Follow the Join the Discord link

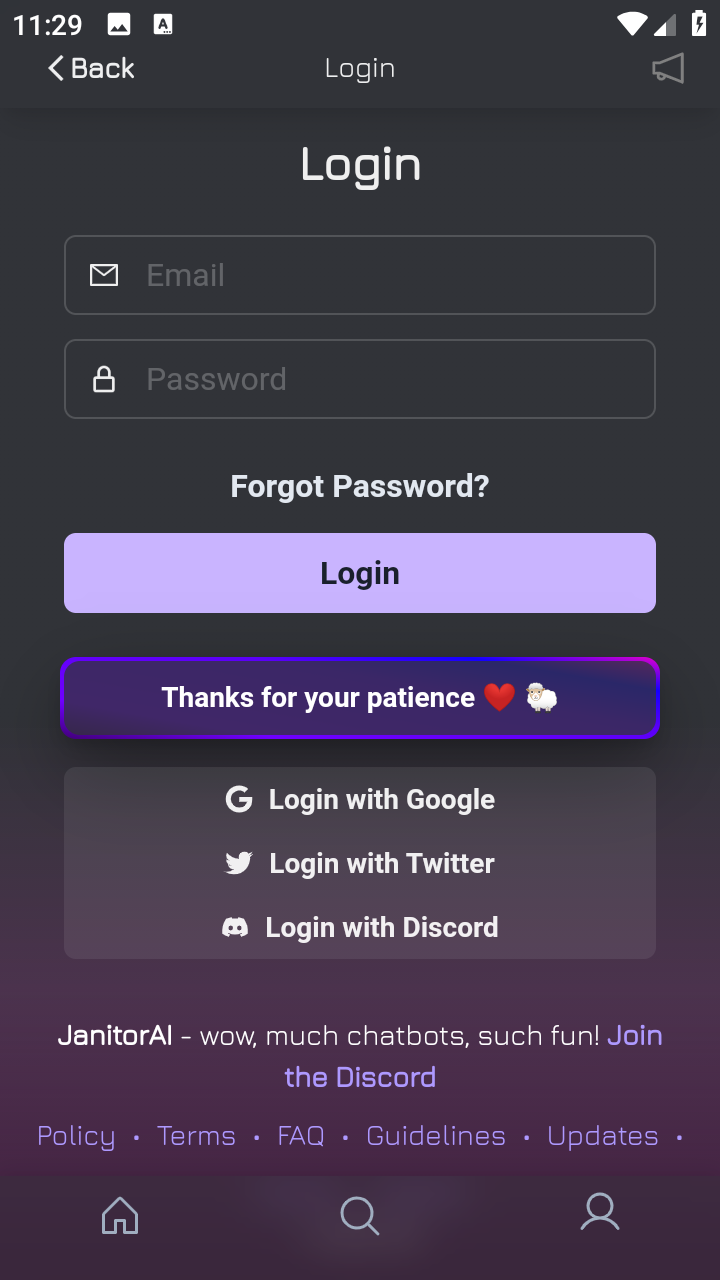click(x=360, y=1077)
